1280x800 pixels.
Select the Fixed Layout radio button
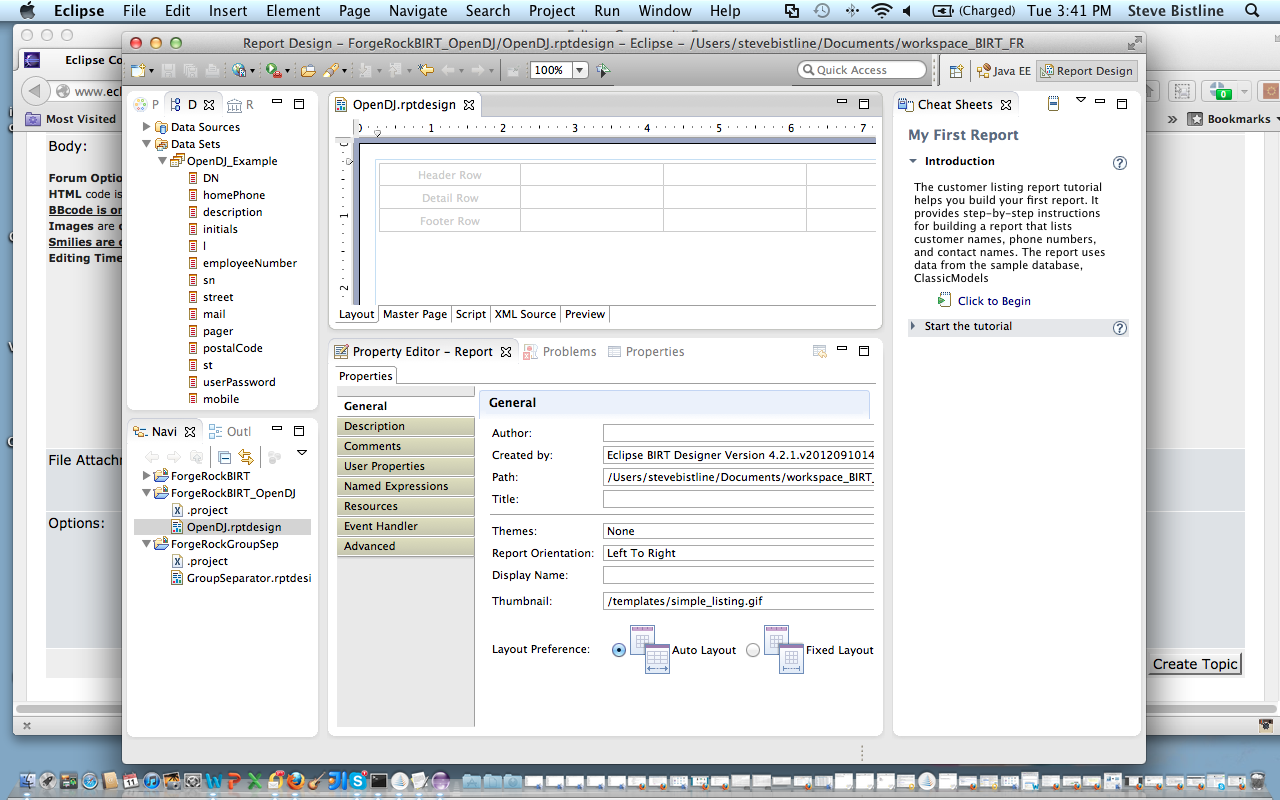pyautogui.click(x=753, y=650)
